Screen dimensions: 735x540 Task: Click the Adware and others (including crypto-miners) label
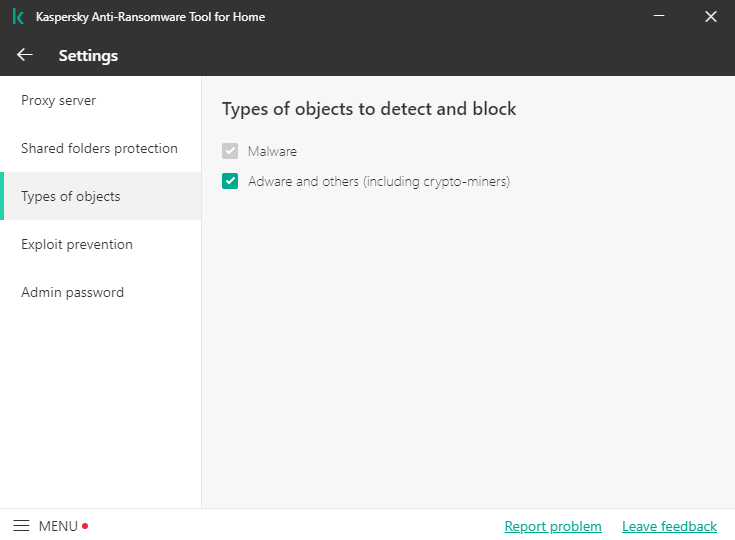379,181
